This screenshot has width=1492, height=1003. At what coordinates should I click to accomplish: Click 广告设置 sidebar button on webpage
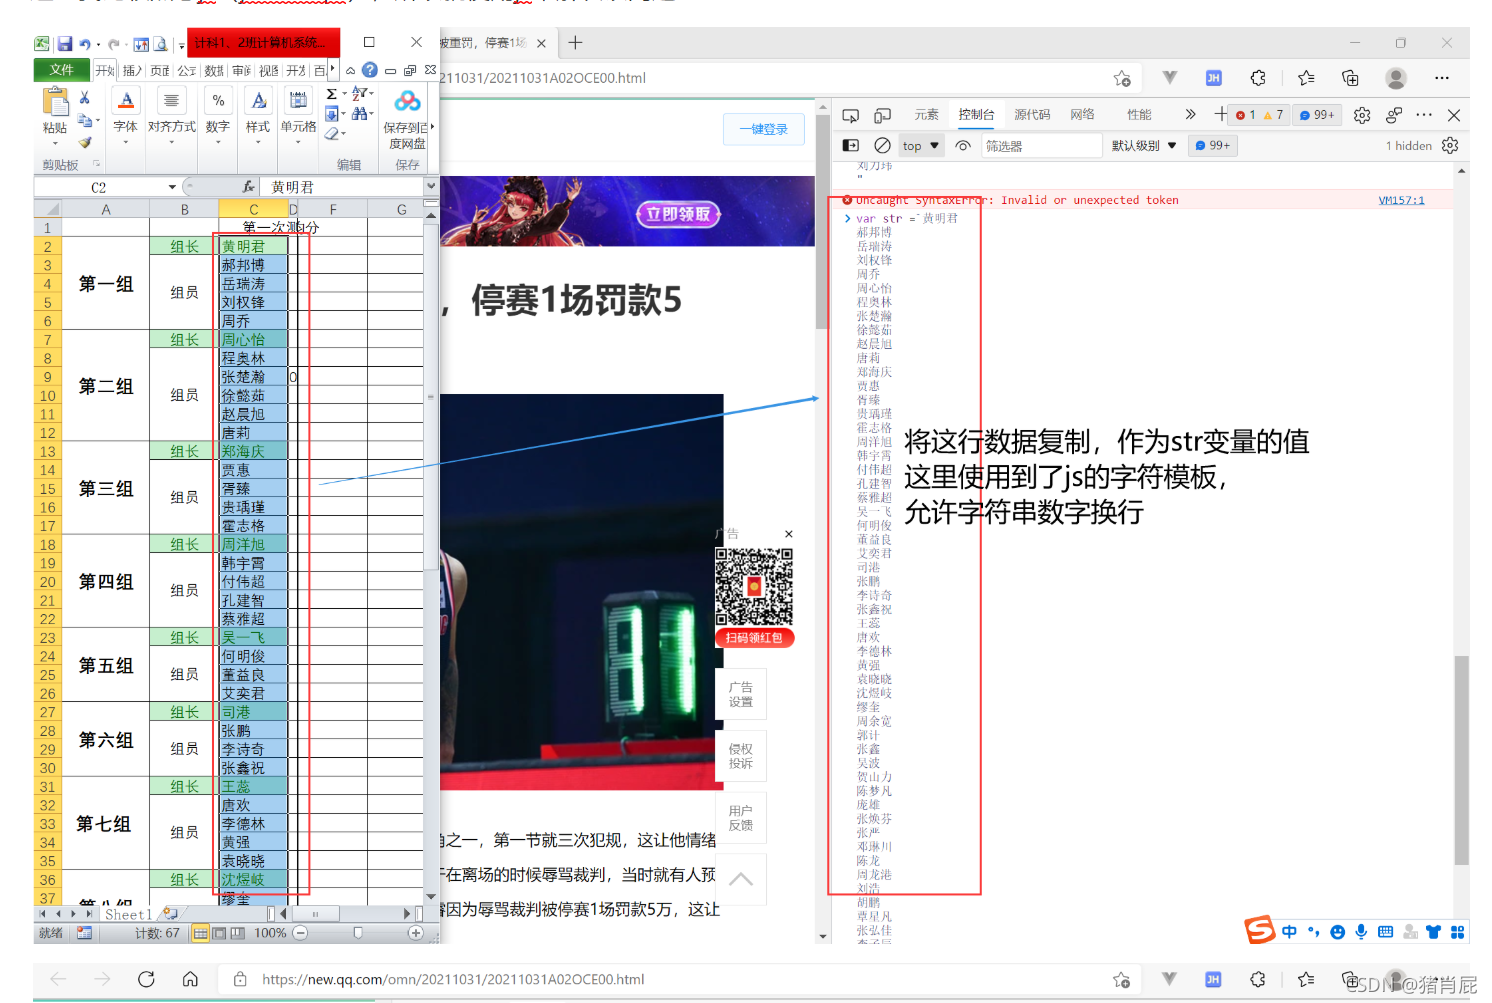[741, 694]
